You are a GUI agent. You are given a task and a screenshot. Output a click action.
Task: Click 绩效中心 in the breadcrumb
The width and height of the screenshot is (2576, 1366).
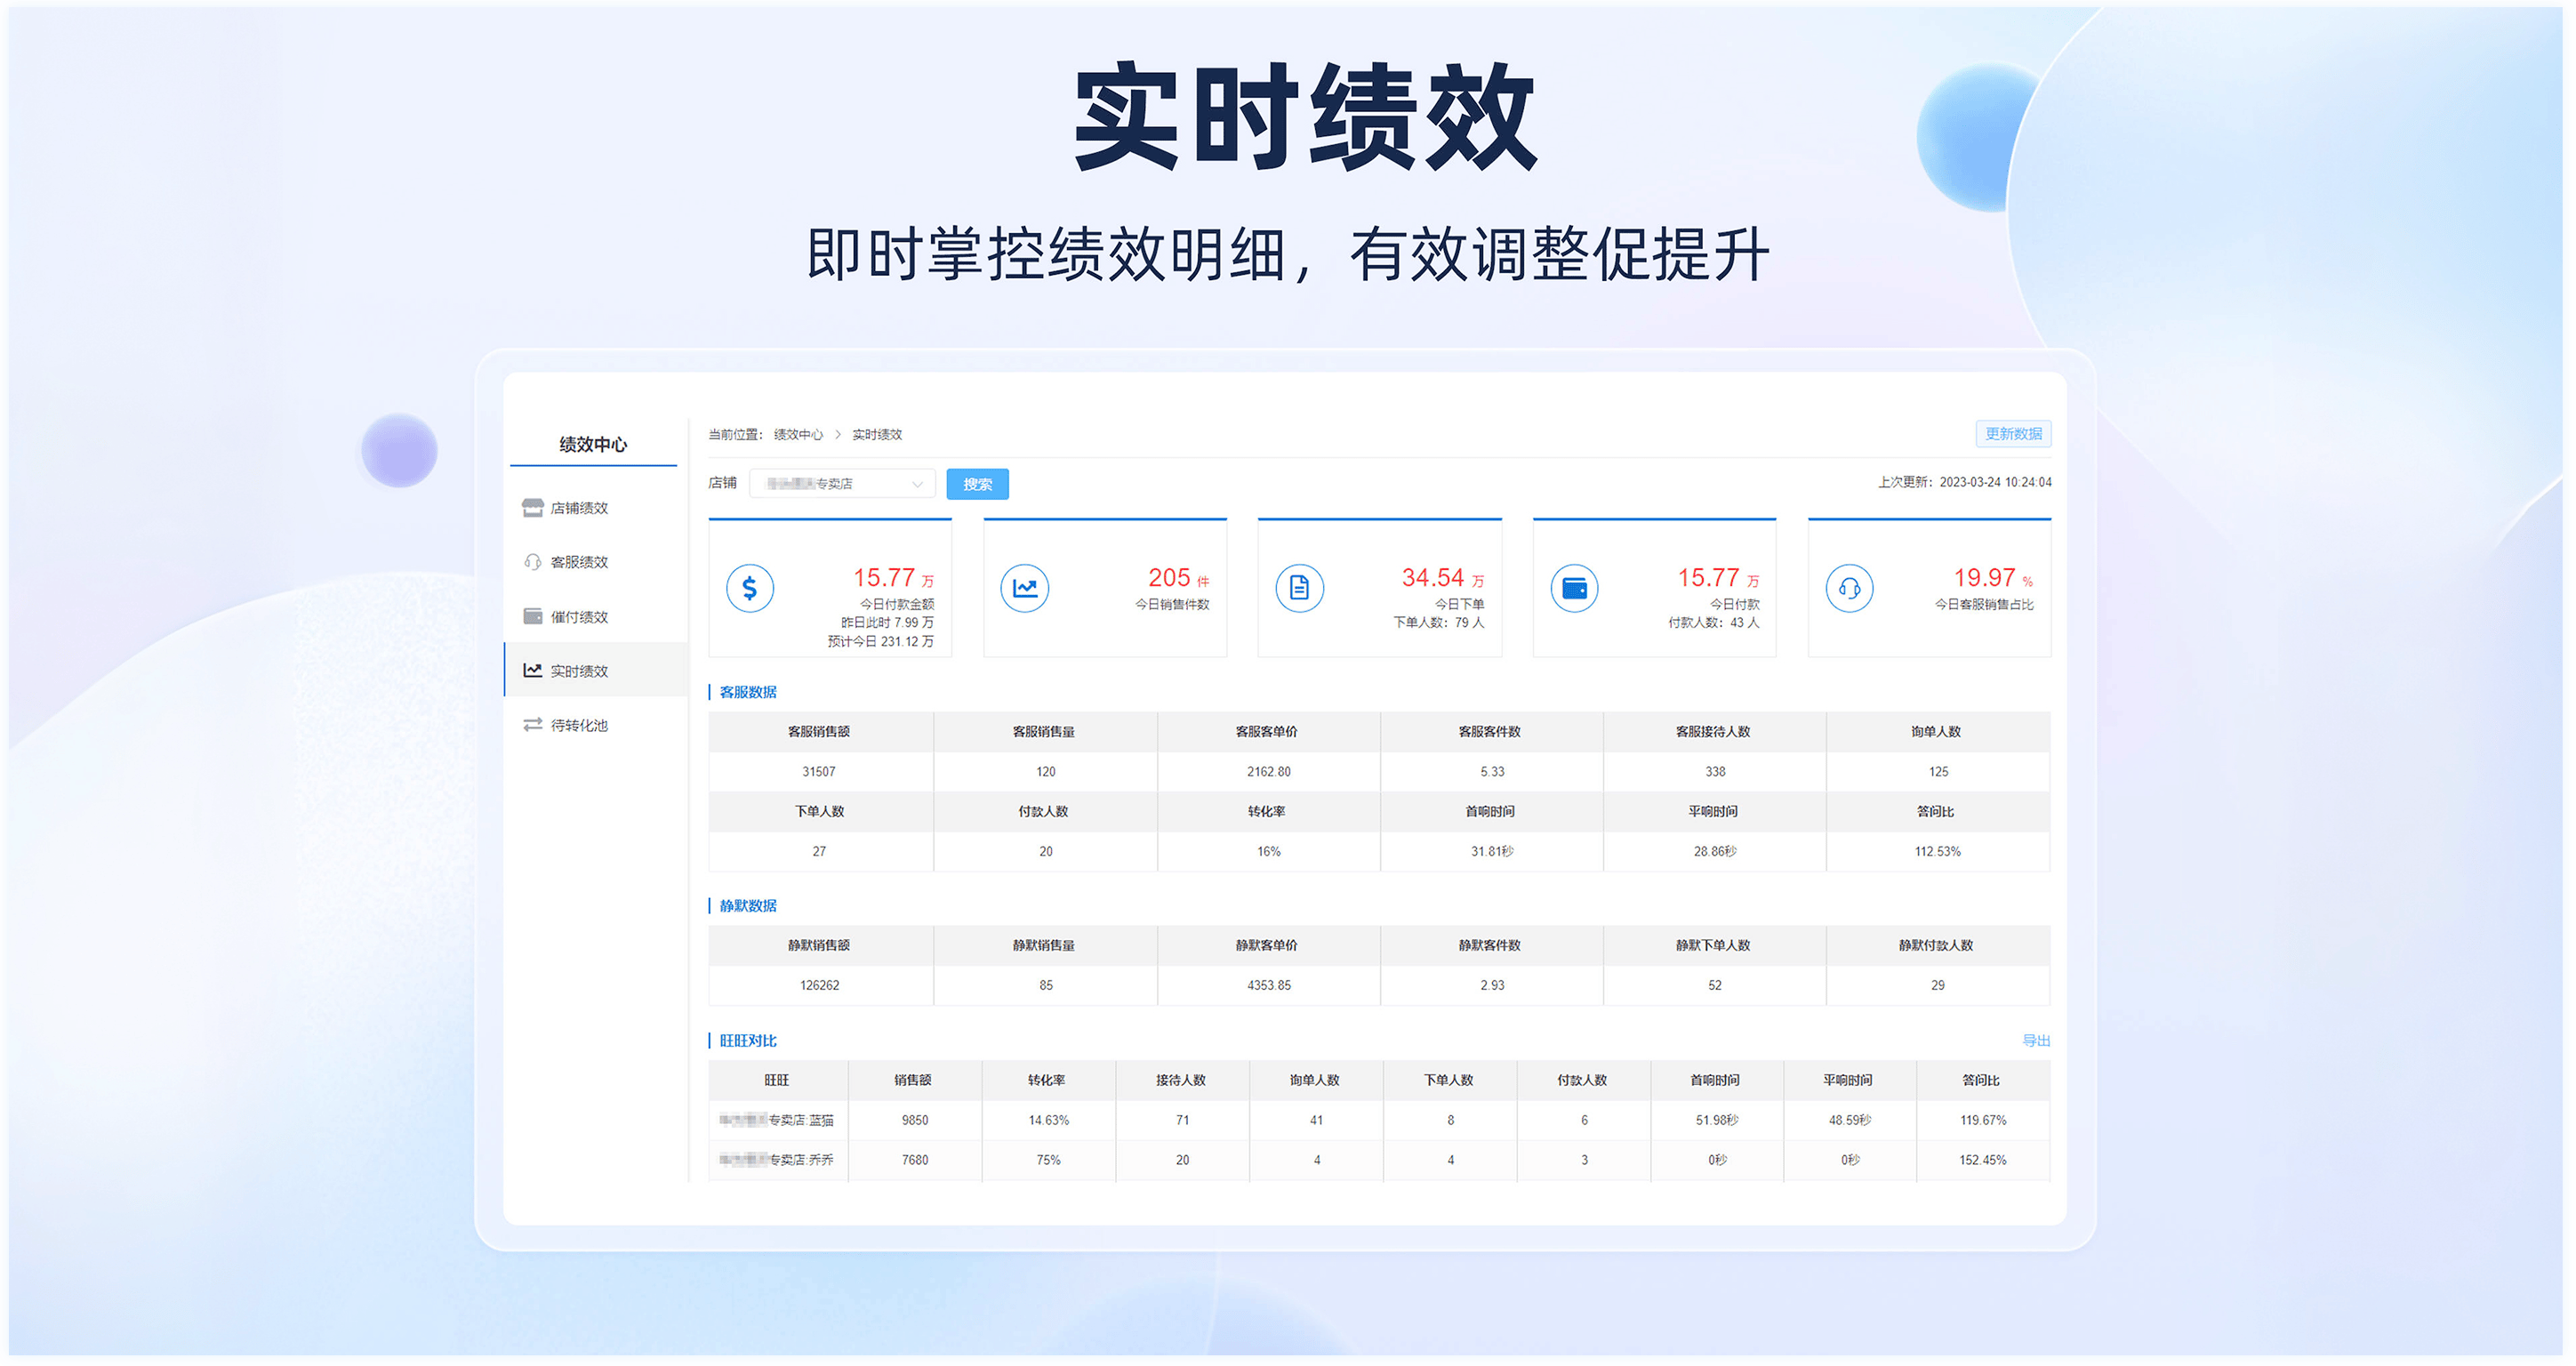(798, 435)
